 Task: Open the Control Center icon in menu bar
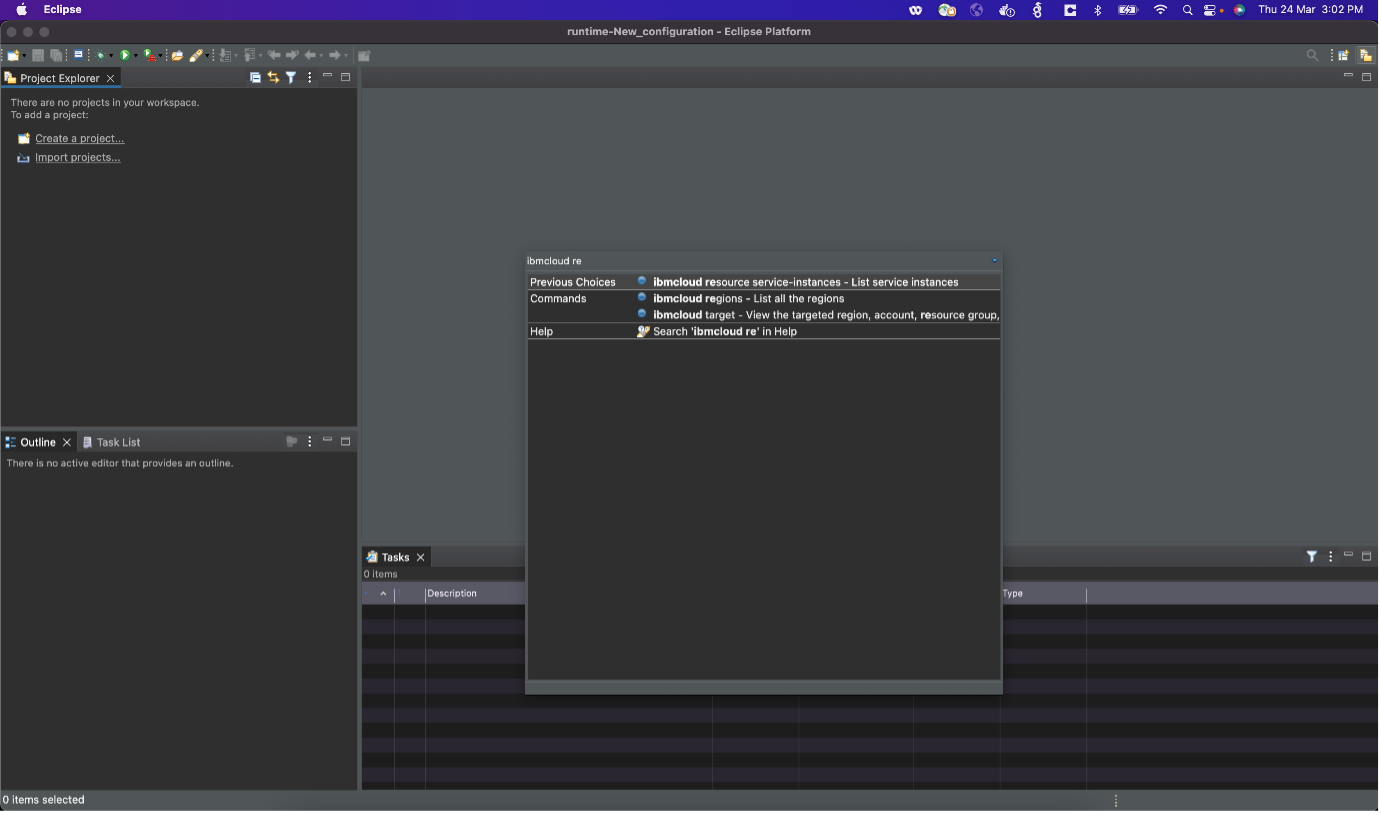(1211, 10)
